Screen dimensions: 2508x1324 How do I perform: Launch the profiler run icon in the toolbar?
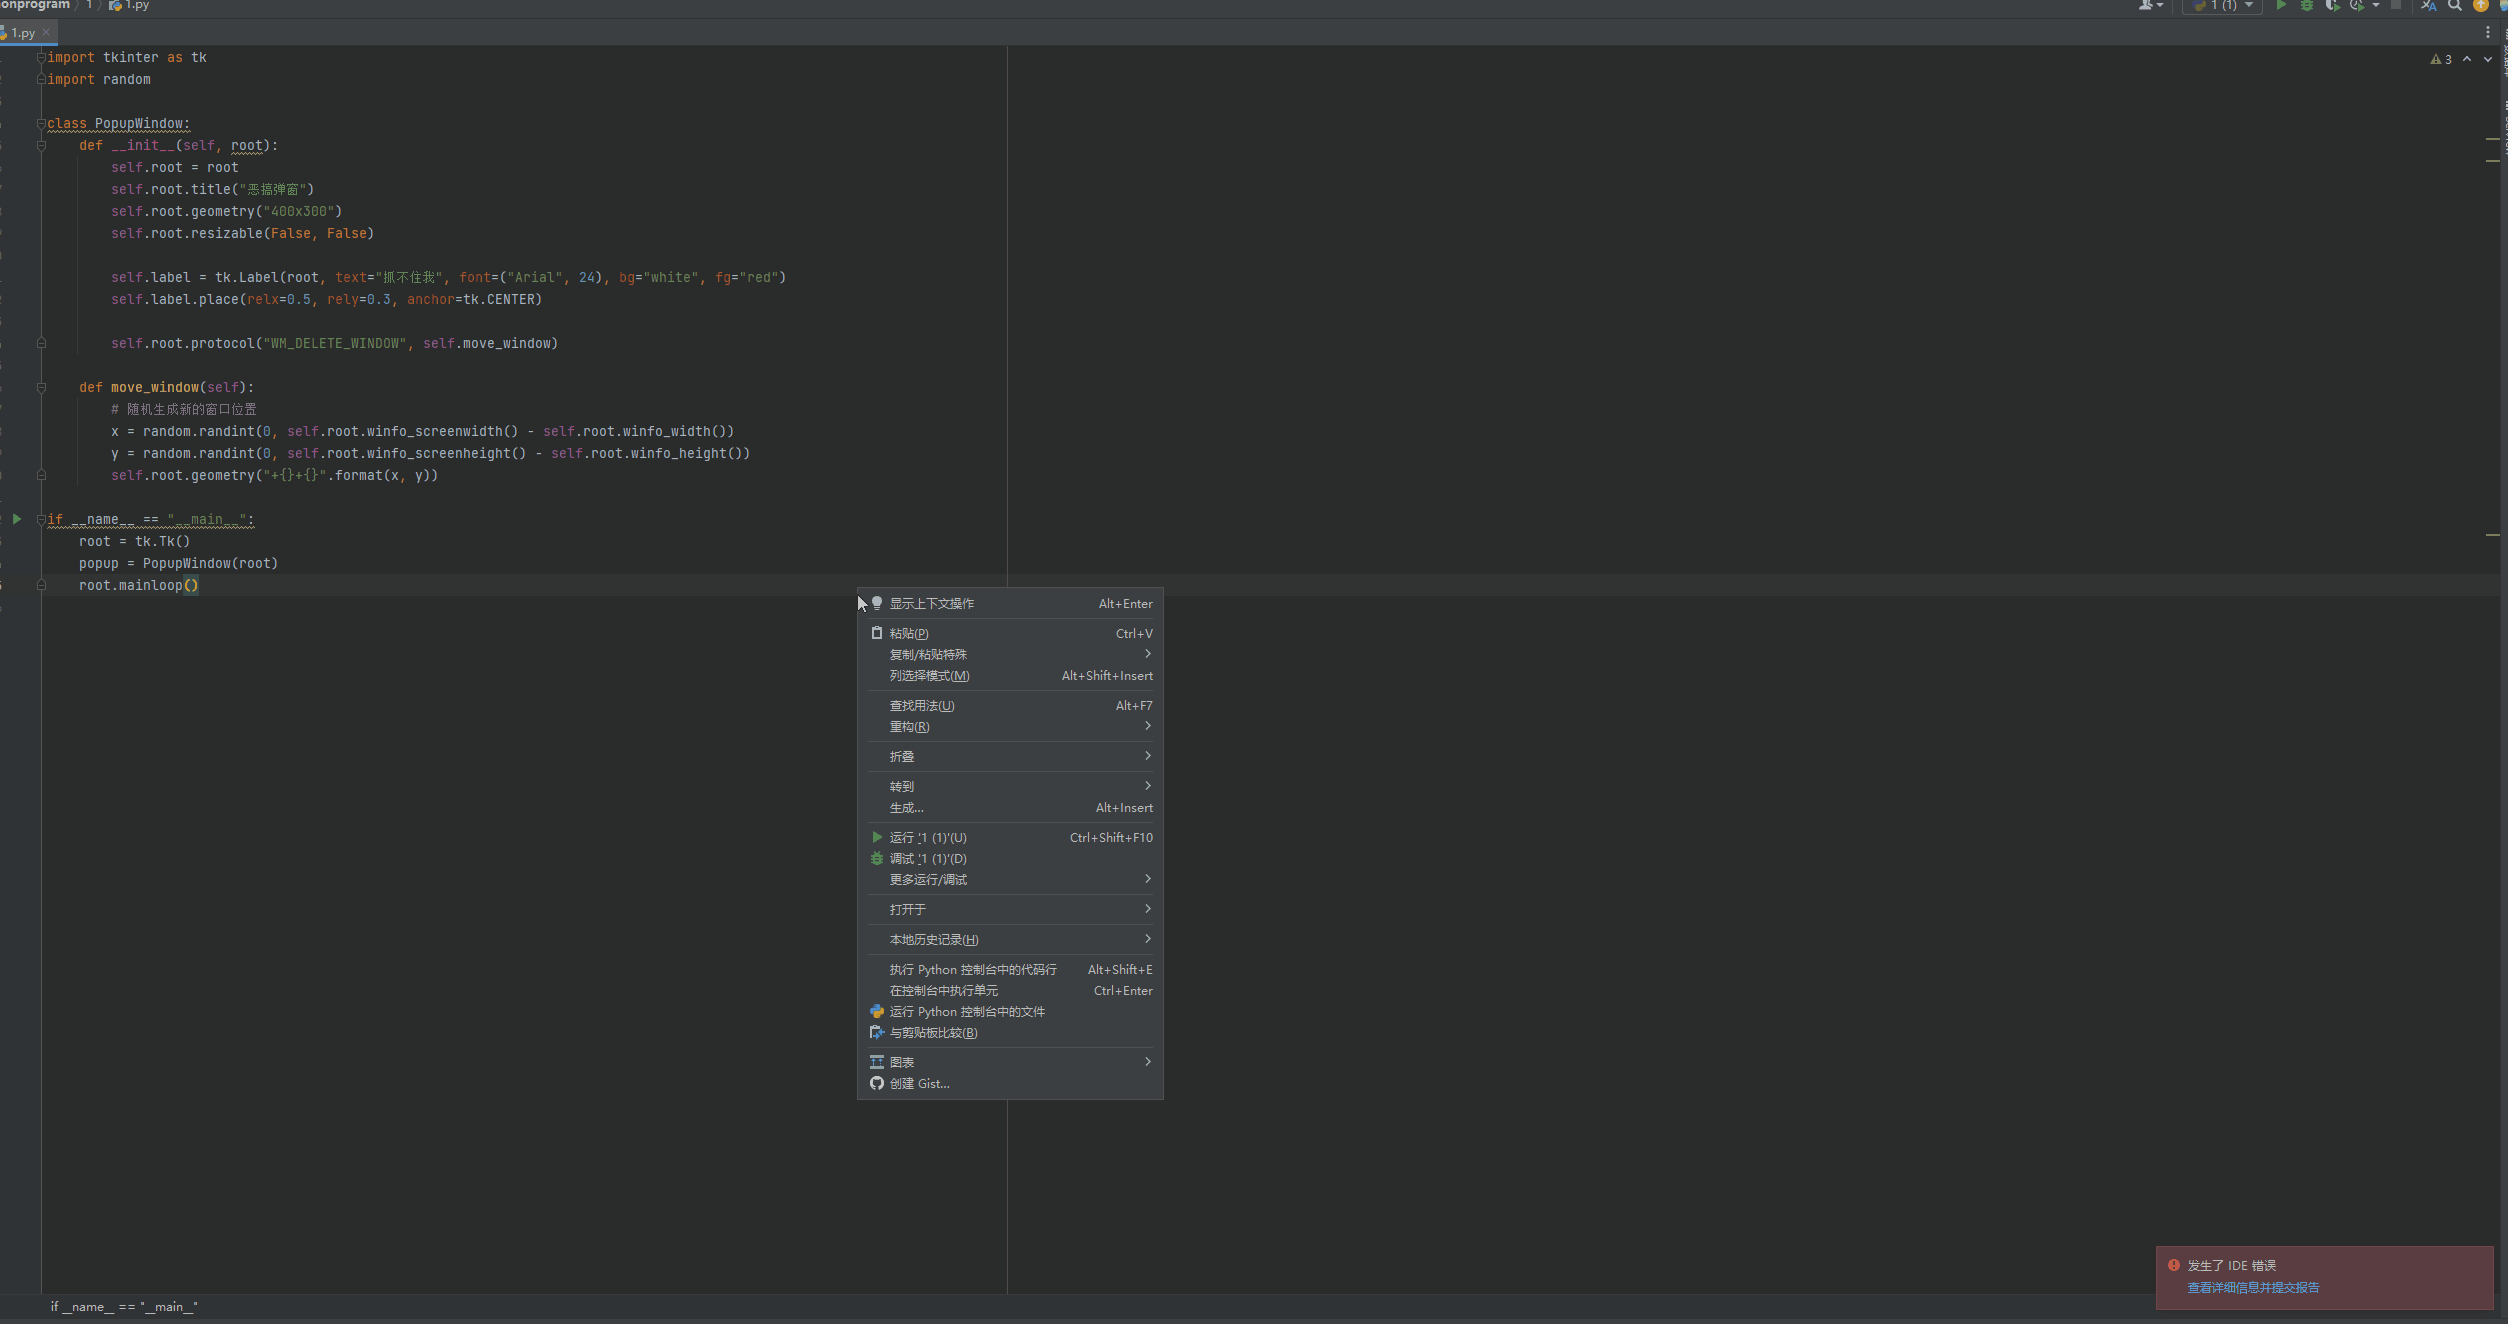[x=2357, y=5]
